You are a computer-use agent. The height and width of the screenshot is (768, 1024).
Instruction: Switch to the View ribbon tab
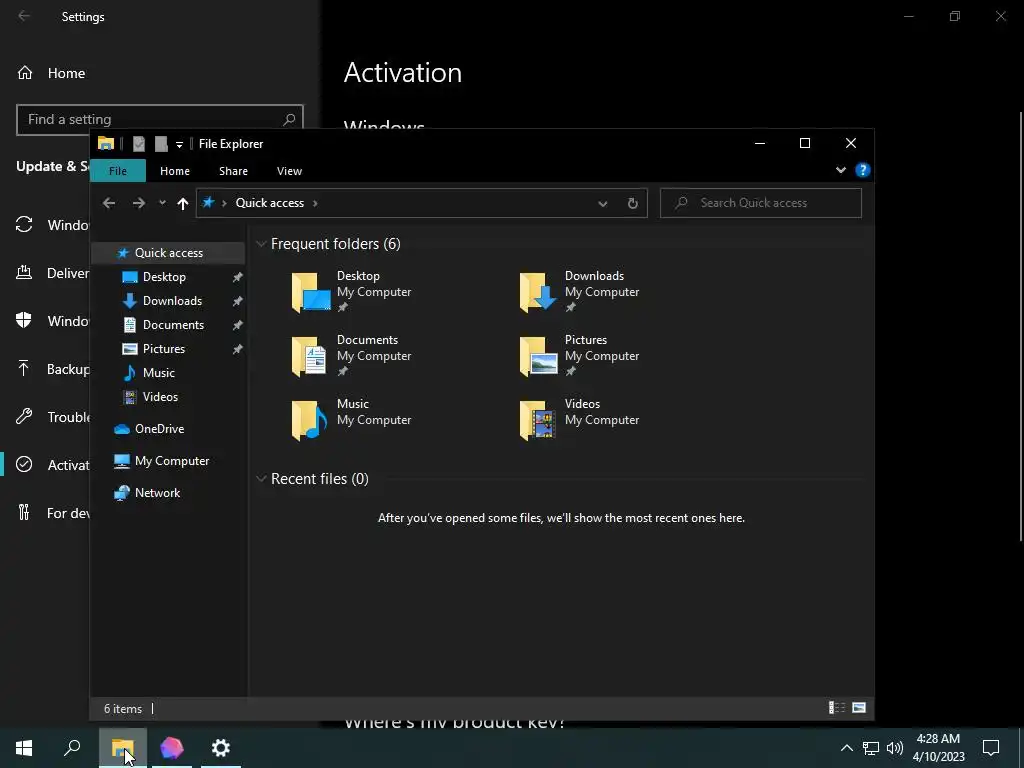tap(289, 170)
